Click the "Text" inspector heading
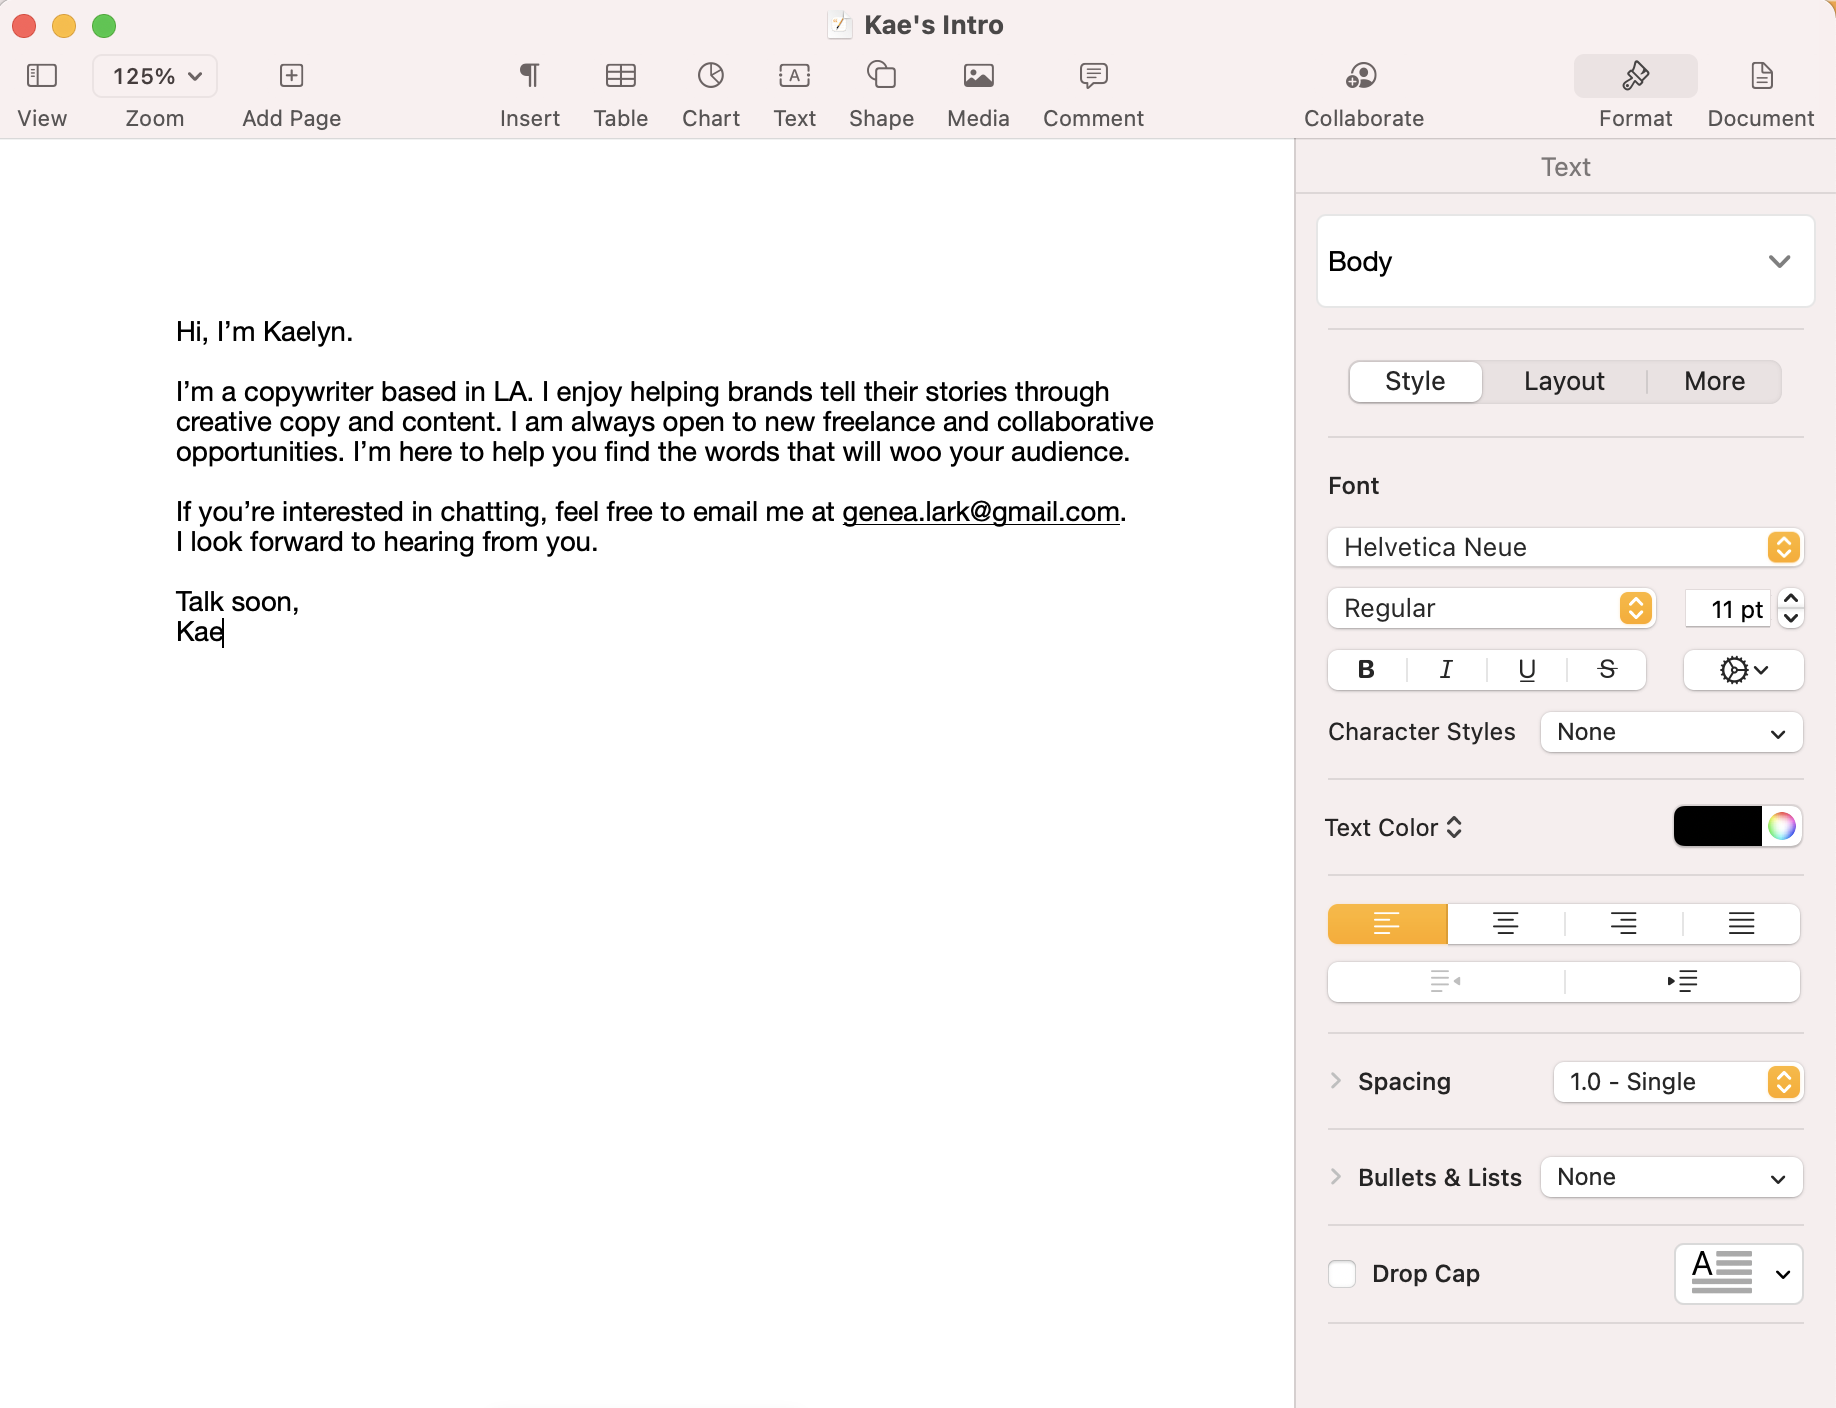 pos(1565,167)
